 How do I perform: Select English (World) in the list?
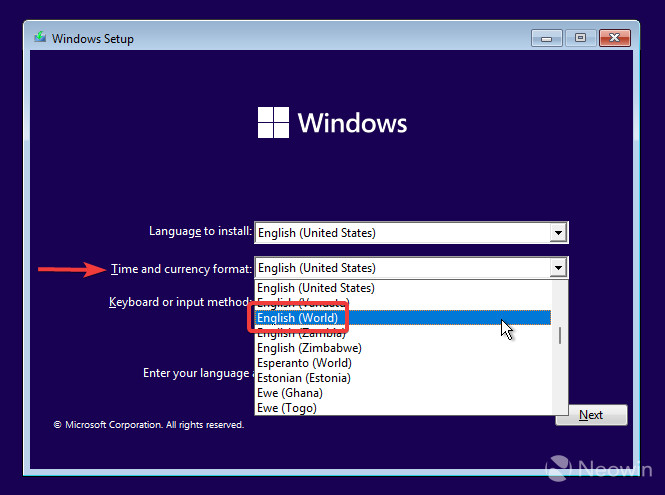tap(403, 318)
